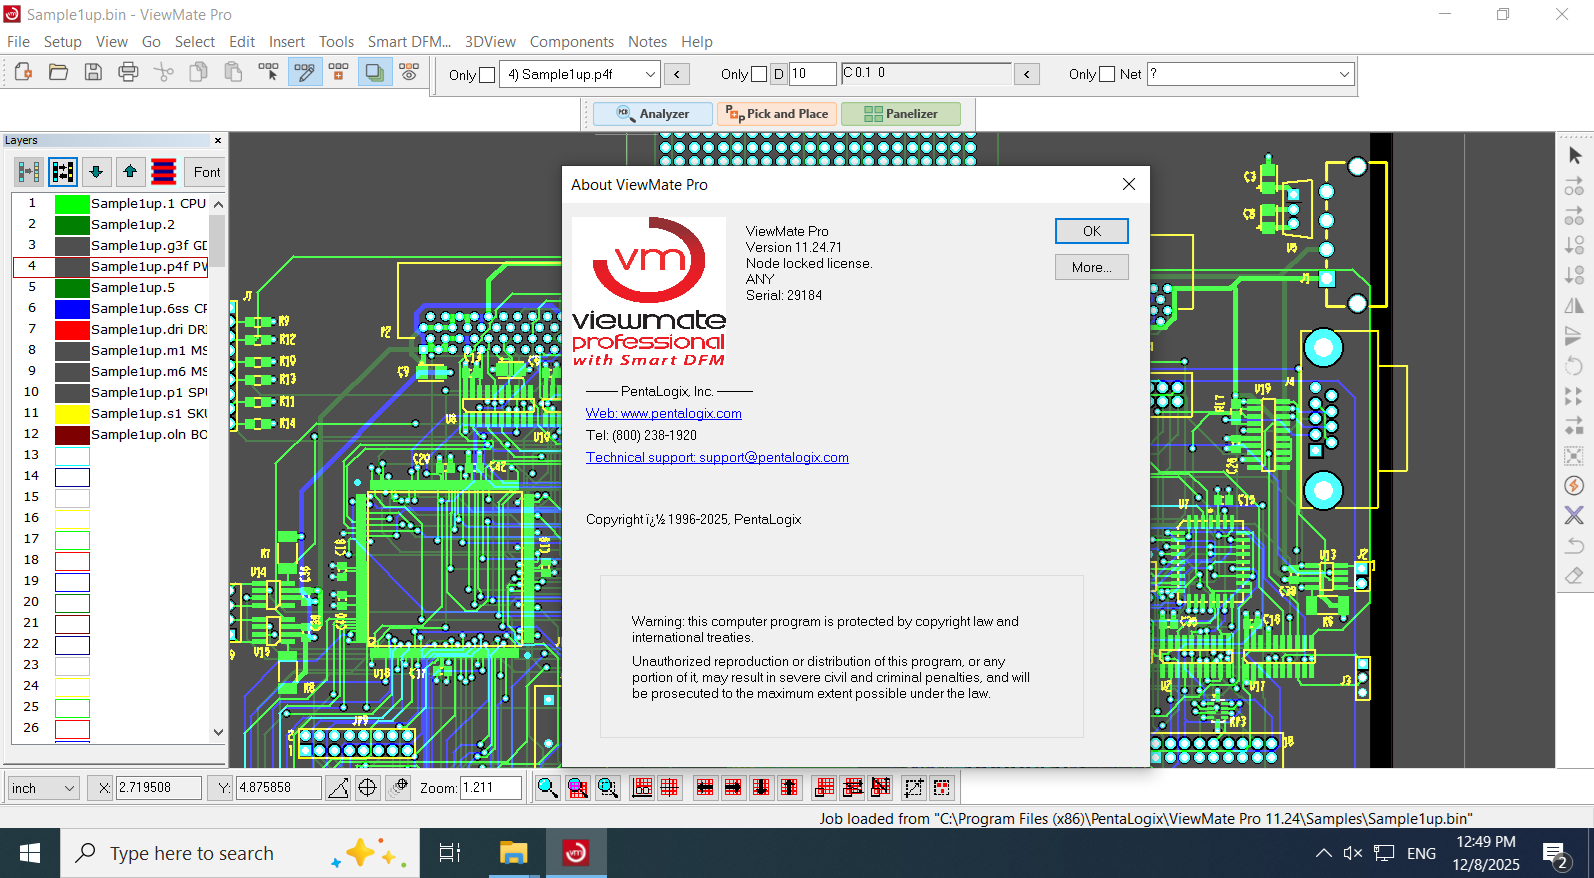
Task: Click the eye view-pads icon
Action: click(409, 72)
